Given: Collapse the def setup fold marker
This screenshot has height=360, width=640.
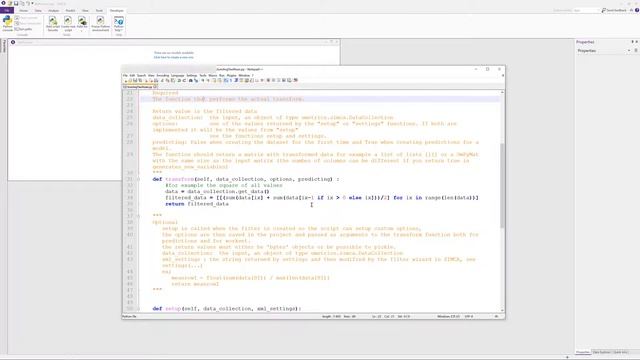Looking at the screenshot, I should pyautogui.click(x=138, y=309).
